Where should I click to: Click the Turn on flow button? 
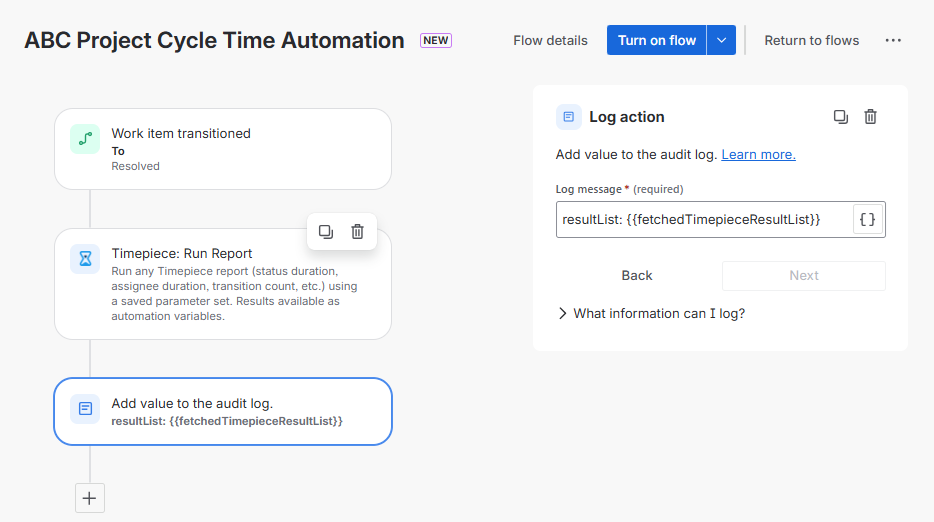(x=656, y=40)
